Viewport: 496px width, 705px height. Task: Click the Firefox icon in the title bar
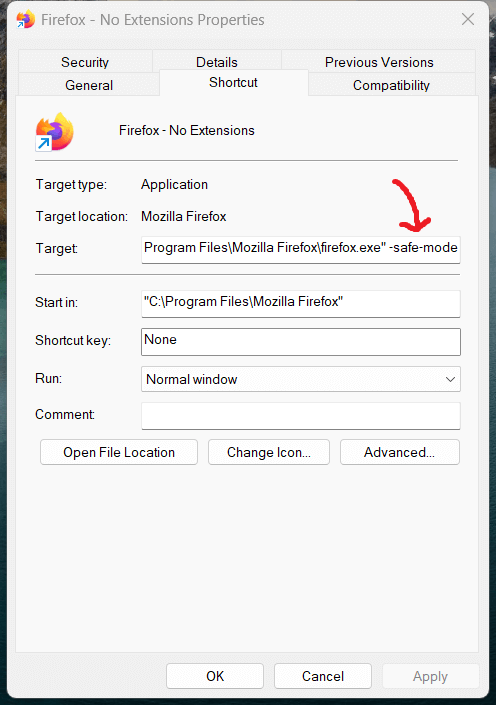click(25, 20)
